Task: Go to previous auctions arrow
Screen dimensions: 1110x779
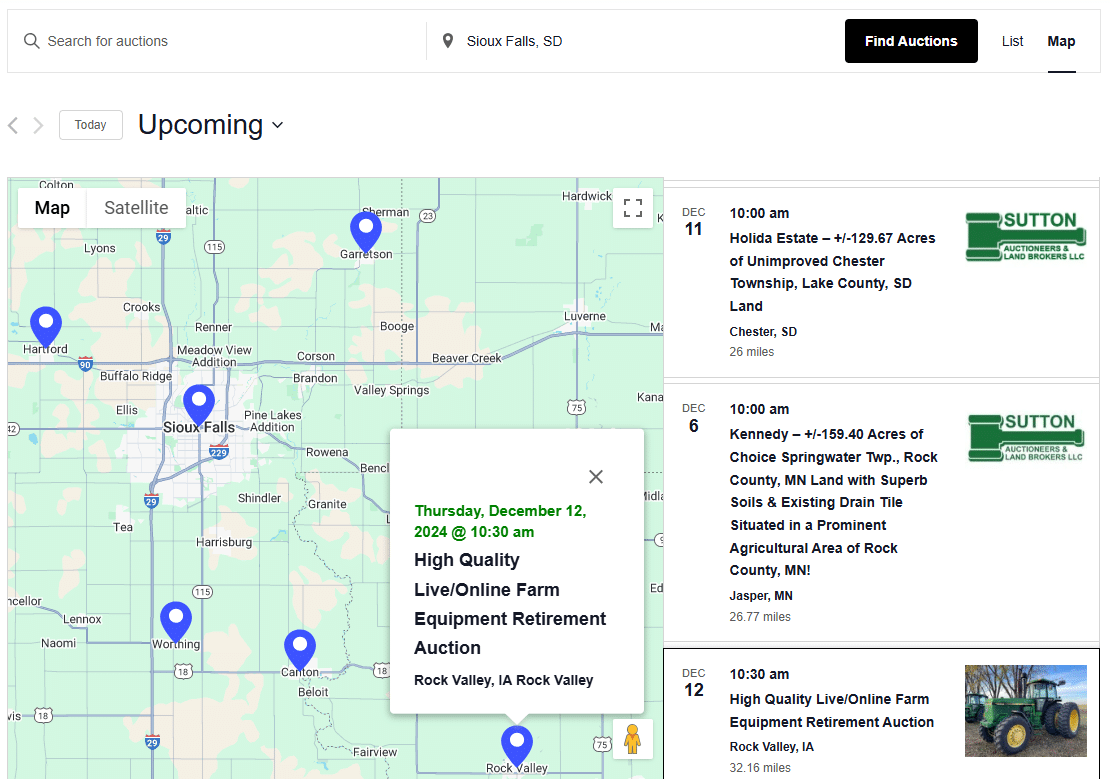Action: [x=13, y=125]
